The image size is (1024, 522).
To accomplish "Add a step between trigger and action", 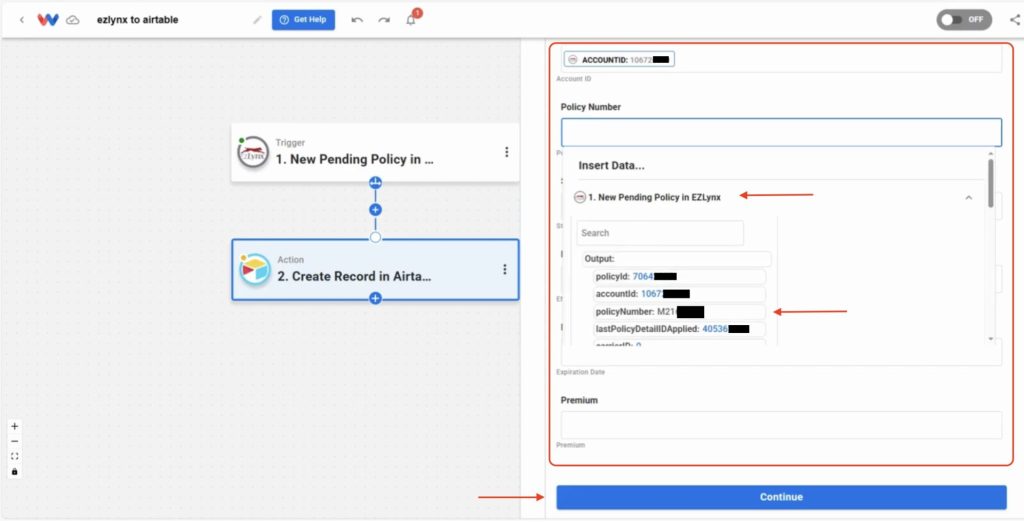I will tap(375, 210).
